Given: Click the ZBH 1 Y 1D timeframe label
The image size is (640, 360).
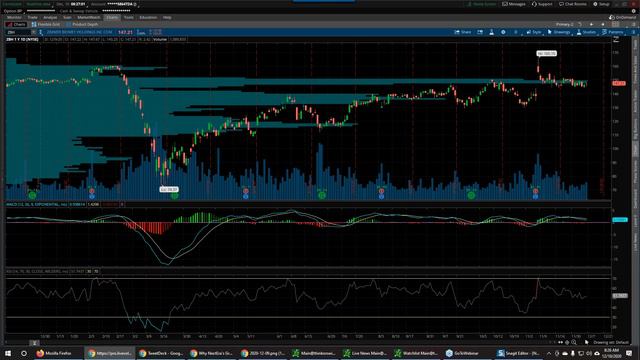Looking at the screenshot, I should [x=22, y=40].
